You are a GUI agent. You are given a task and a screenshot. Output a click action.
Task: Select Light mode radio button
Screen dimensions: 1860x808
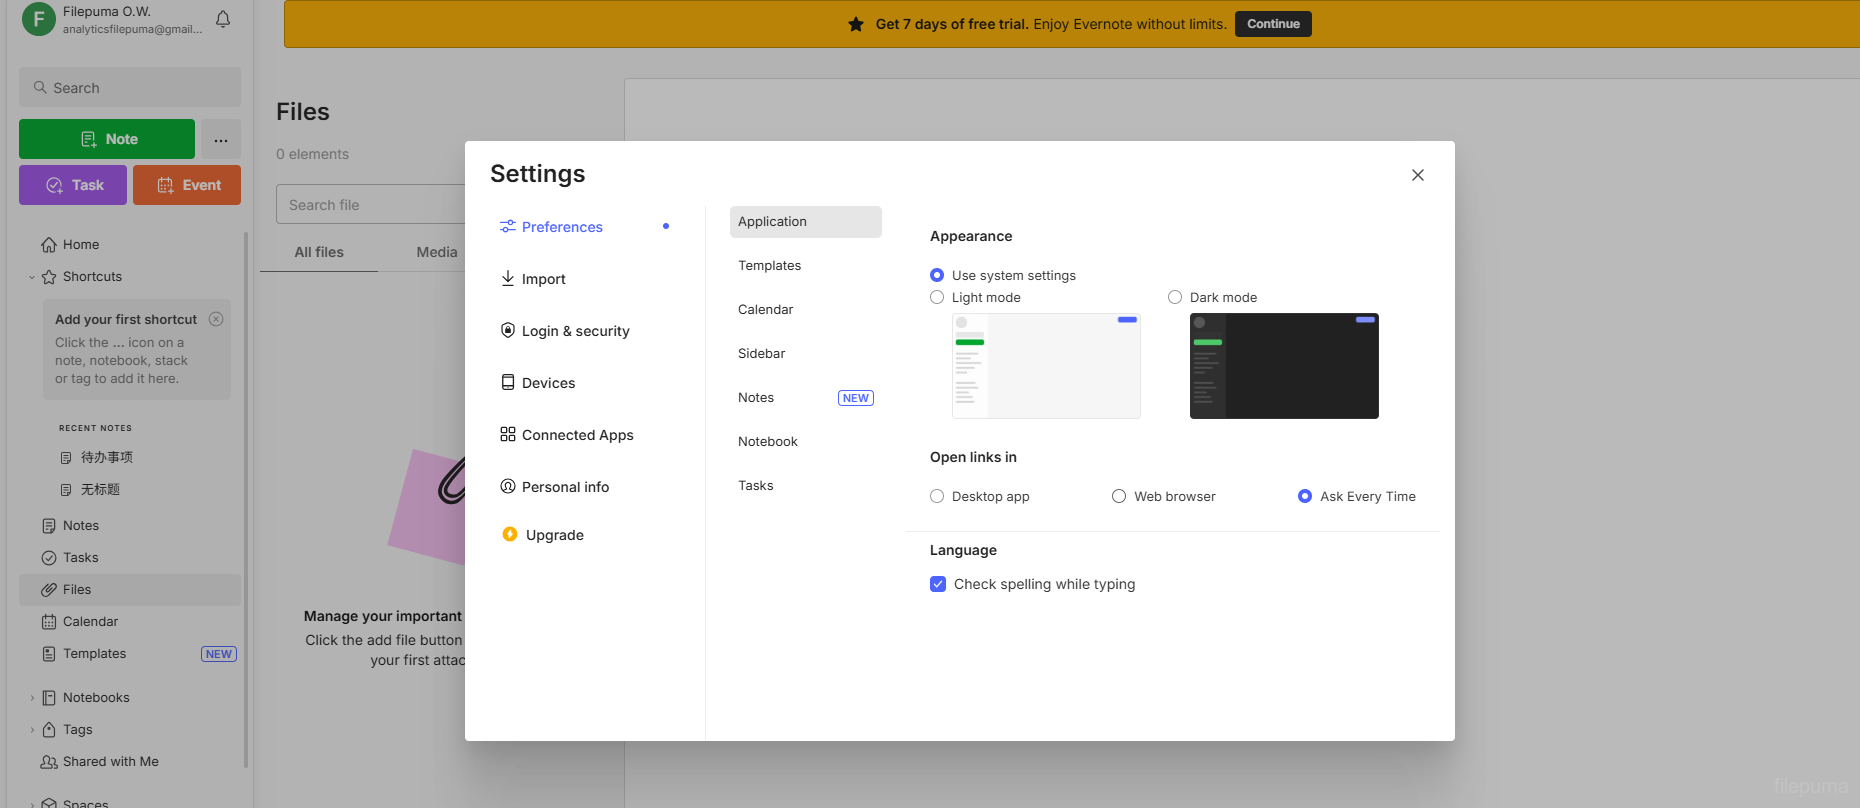click(937, 297)
